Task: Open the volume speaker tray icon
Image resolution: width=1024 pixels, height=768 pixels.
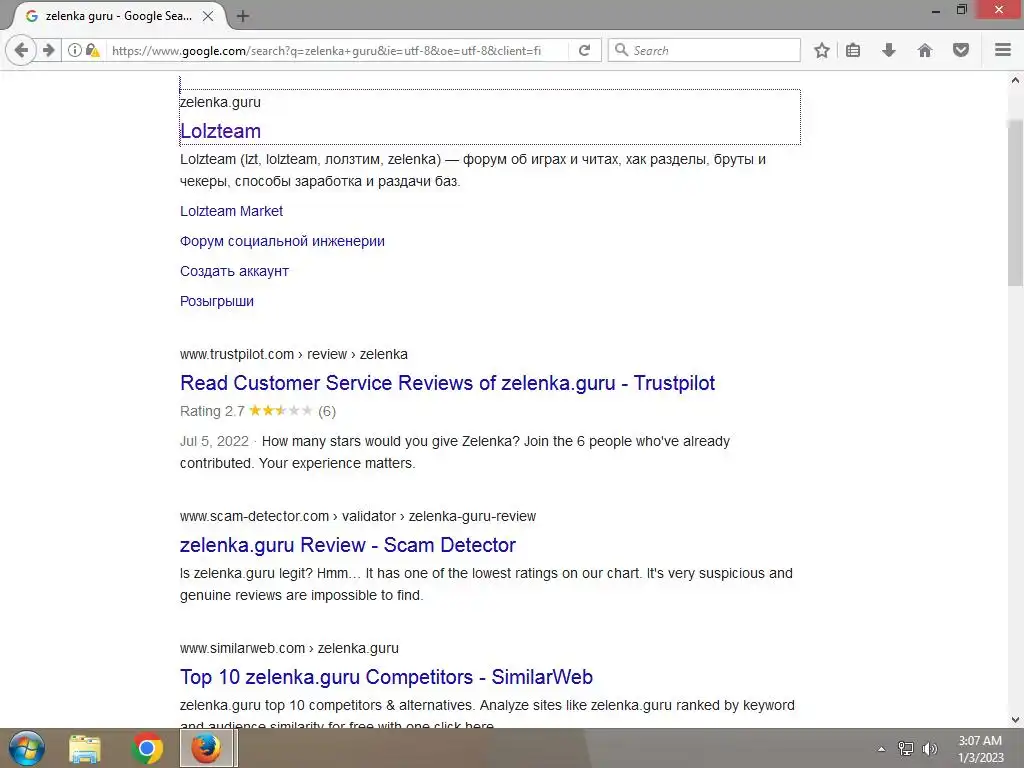Action: tap(930, 749)
